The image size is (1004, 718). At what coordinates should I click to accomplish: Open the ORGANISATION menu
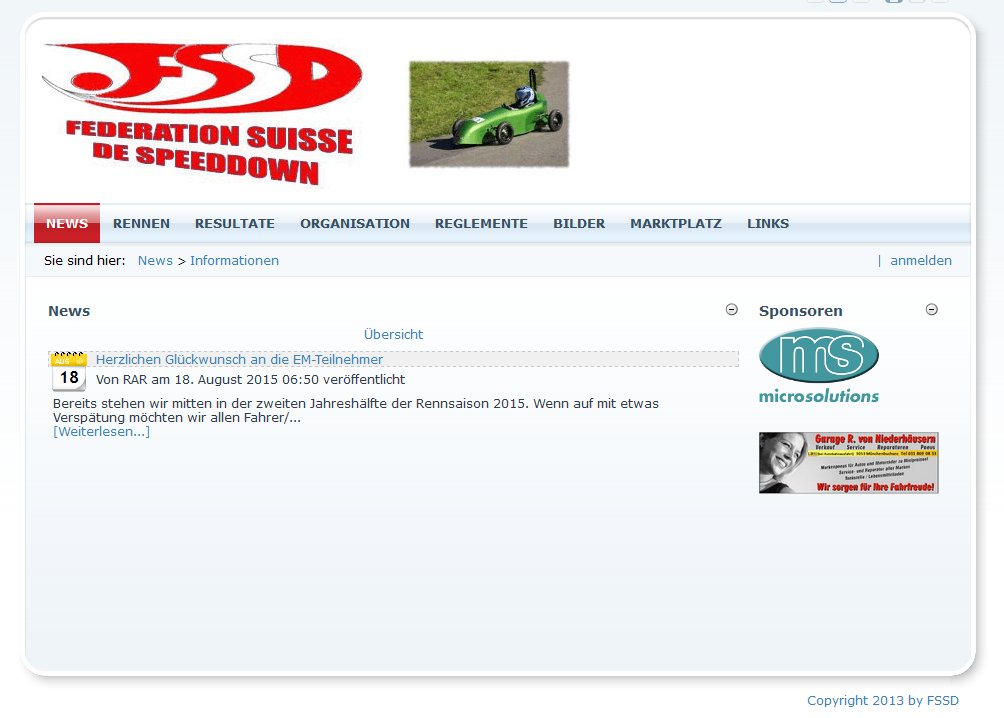(x=355, y=224)
